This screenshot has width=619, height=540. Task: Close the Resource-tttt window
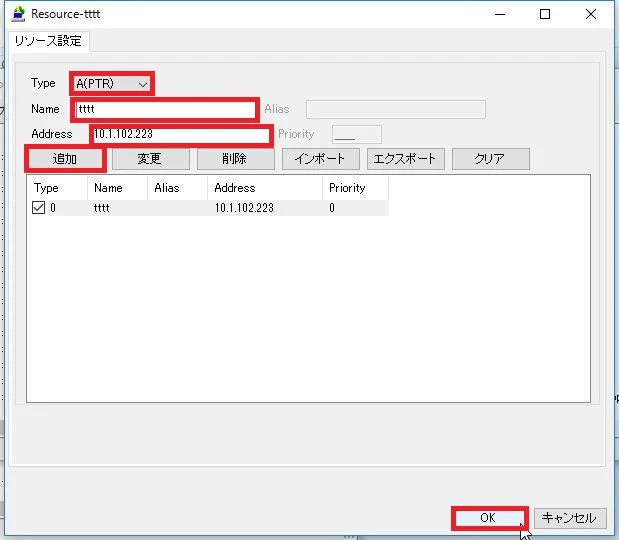[x=591, y=14]
